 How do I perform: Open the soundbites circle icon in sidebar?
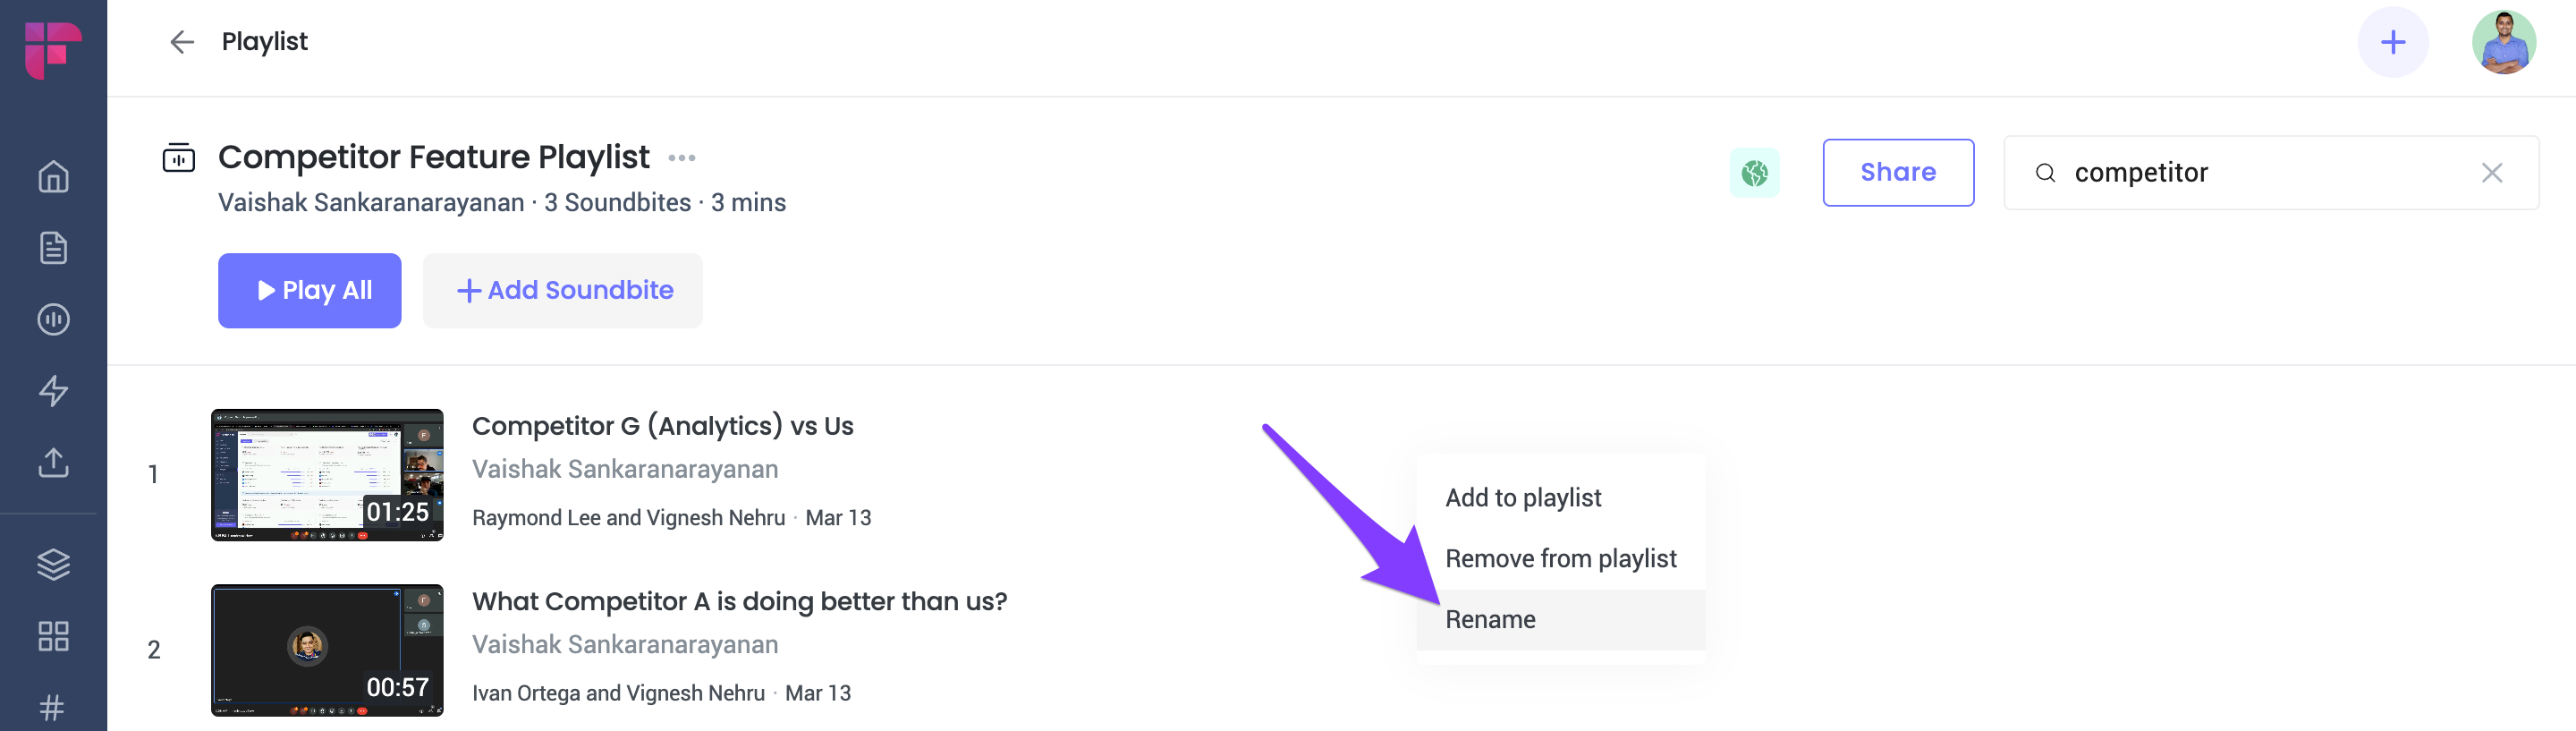[53, 319]
